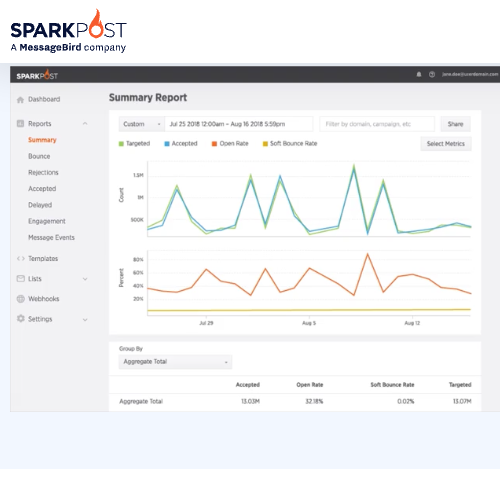
Task: Open the help question mark icon
Action: click(432, 74)
